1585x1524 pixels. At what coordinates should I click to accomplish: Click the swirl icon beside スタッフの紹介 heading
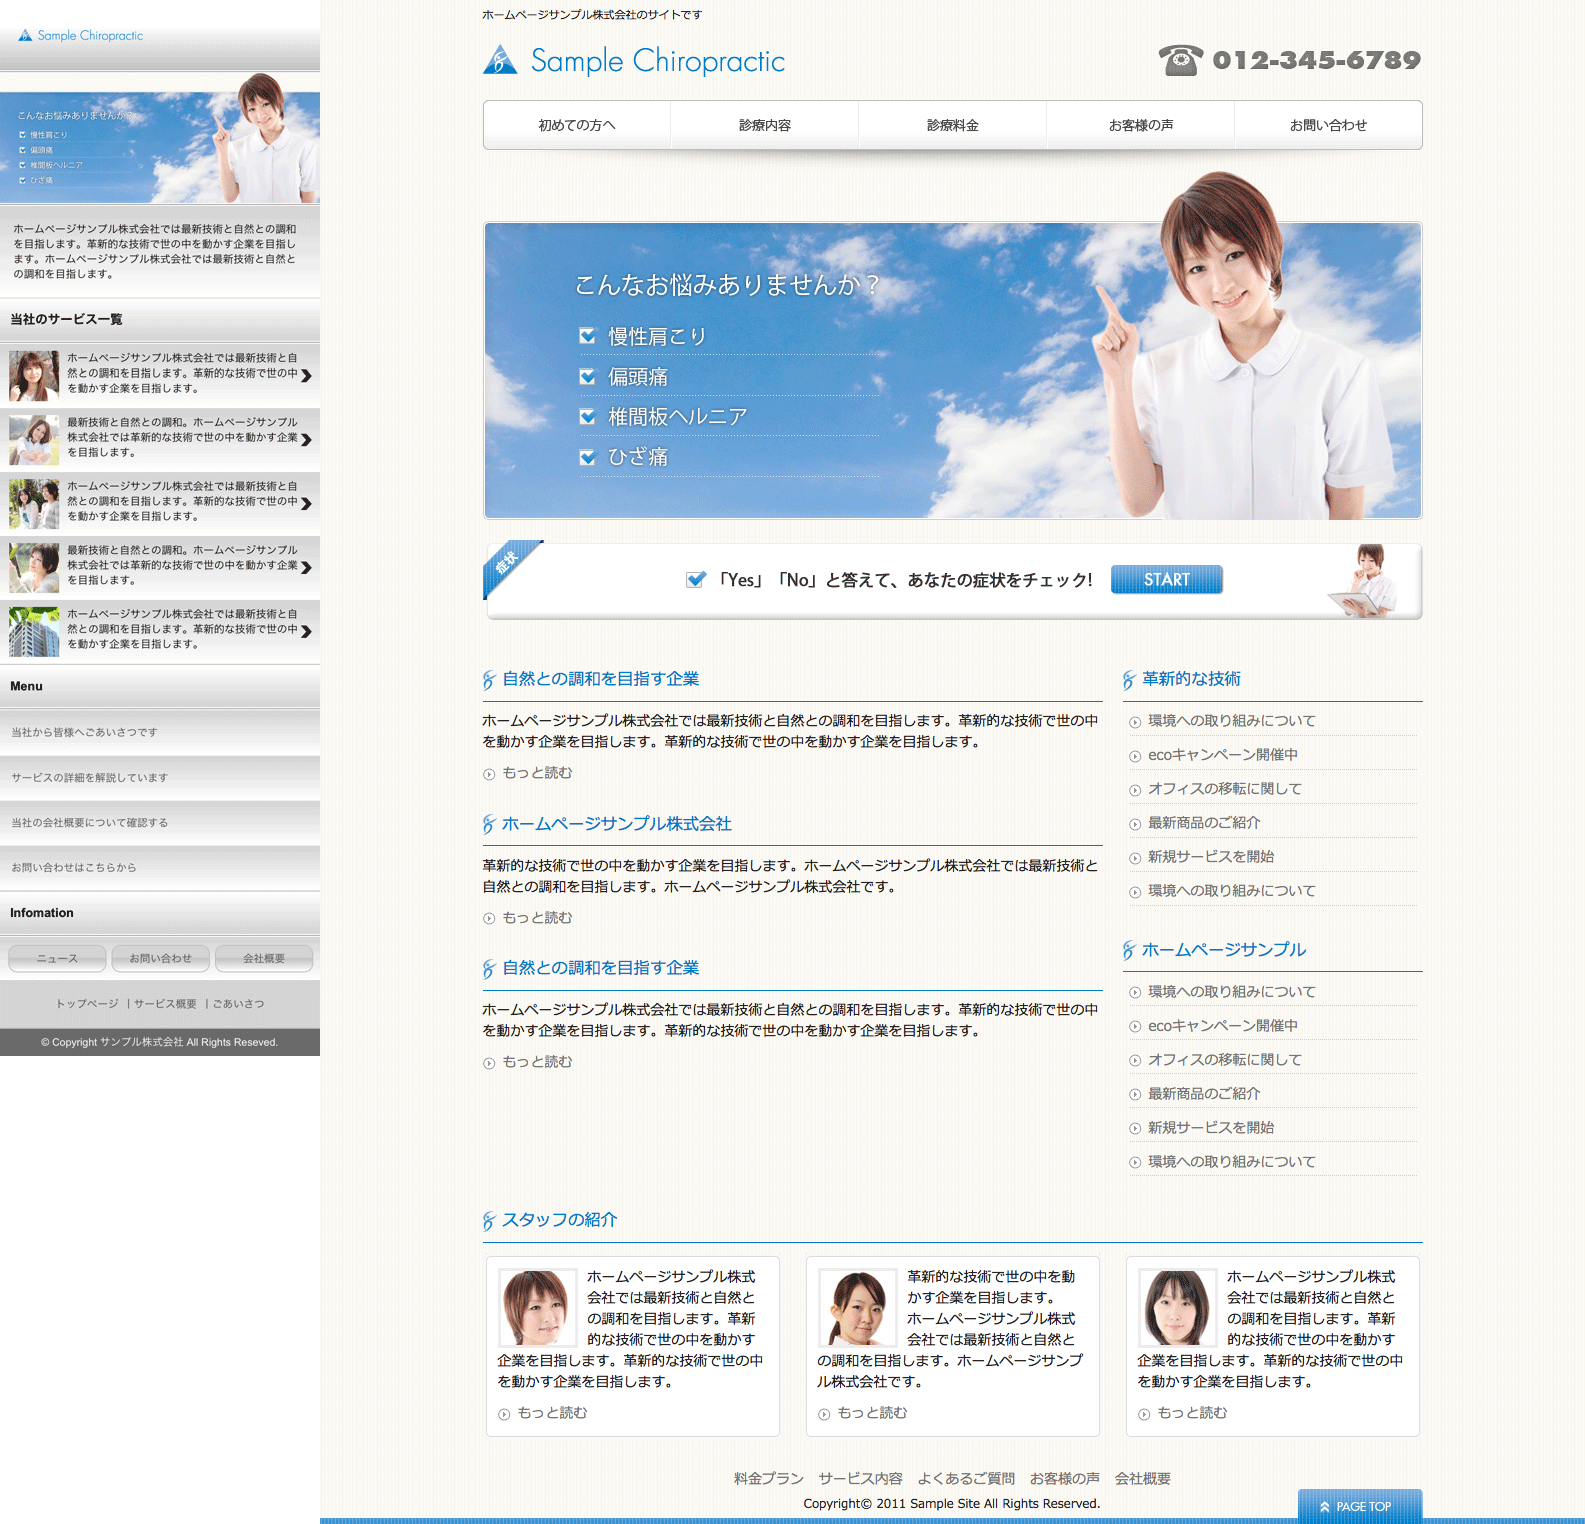[489, 1220]
